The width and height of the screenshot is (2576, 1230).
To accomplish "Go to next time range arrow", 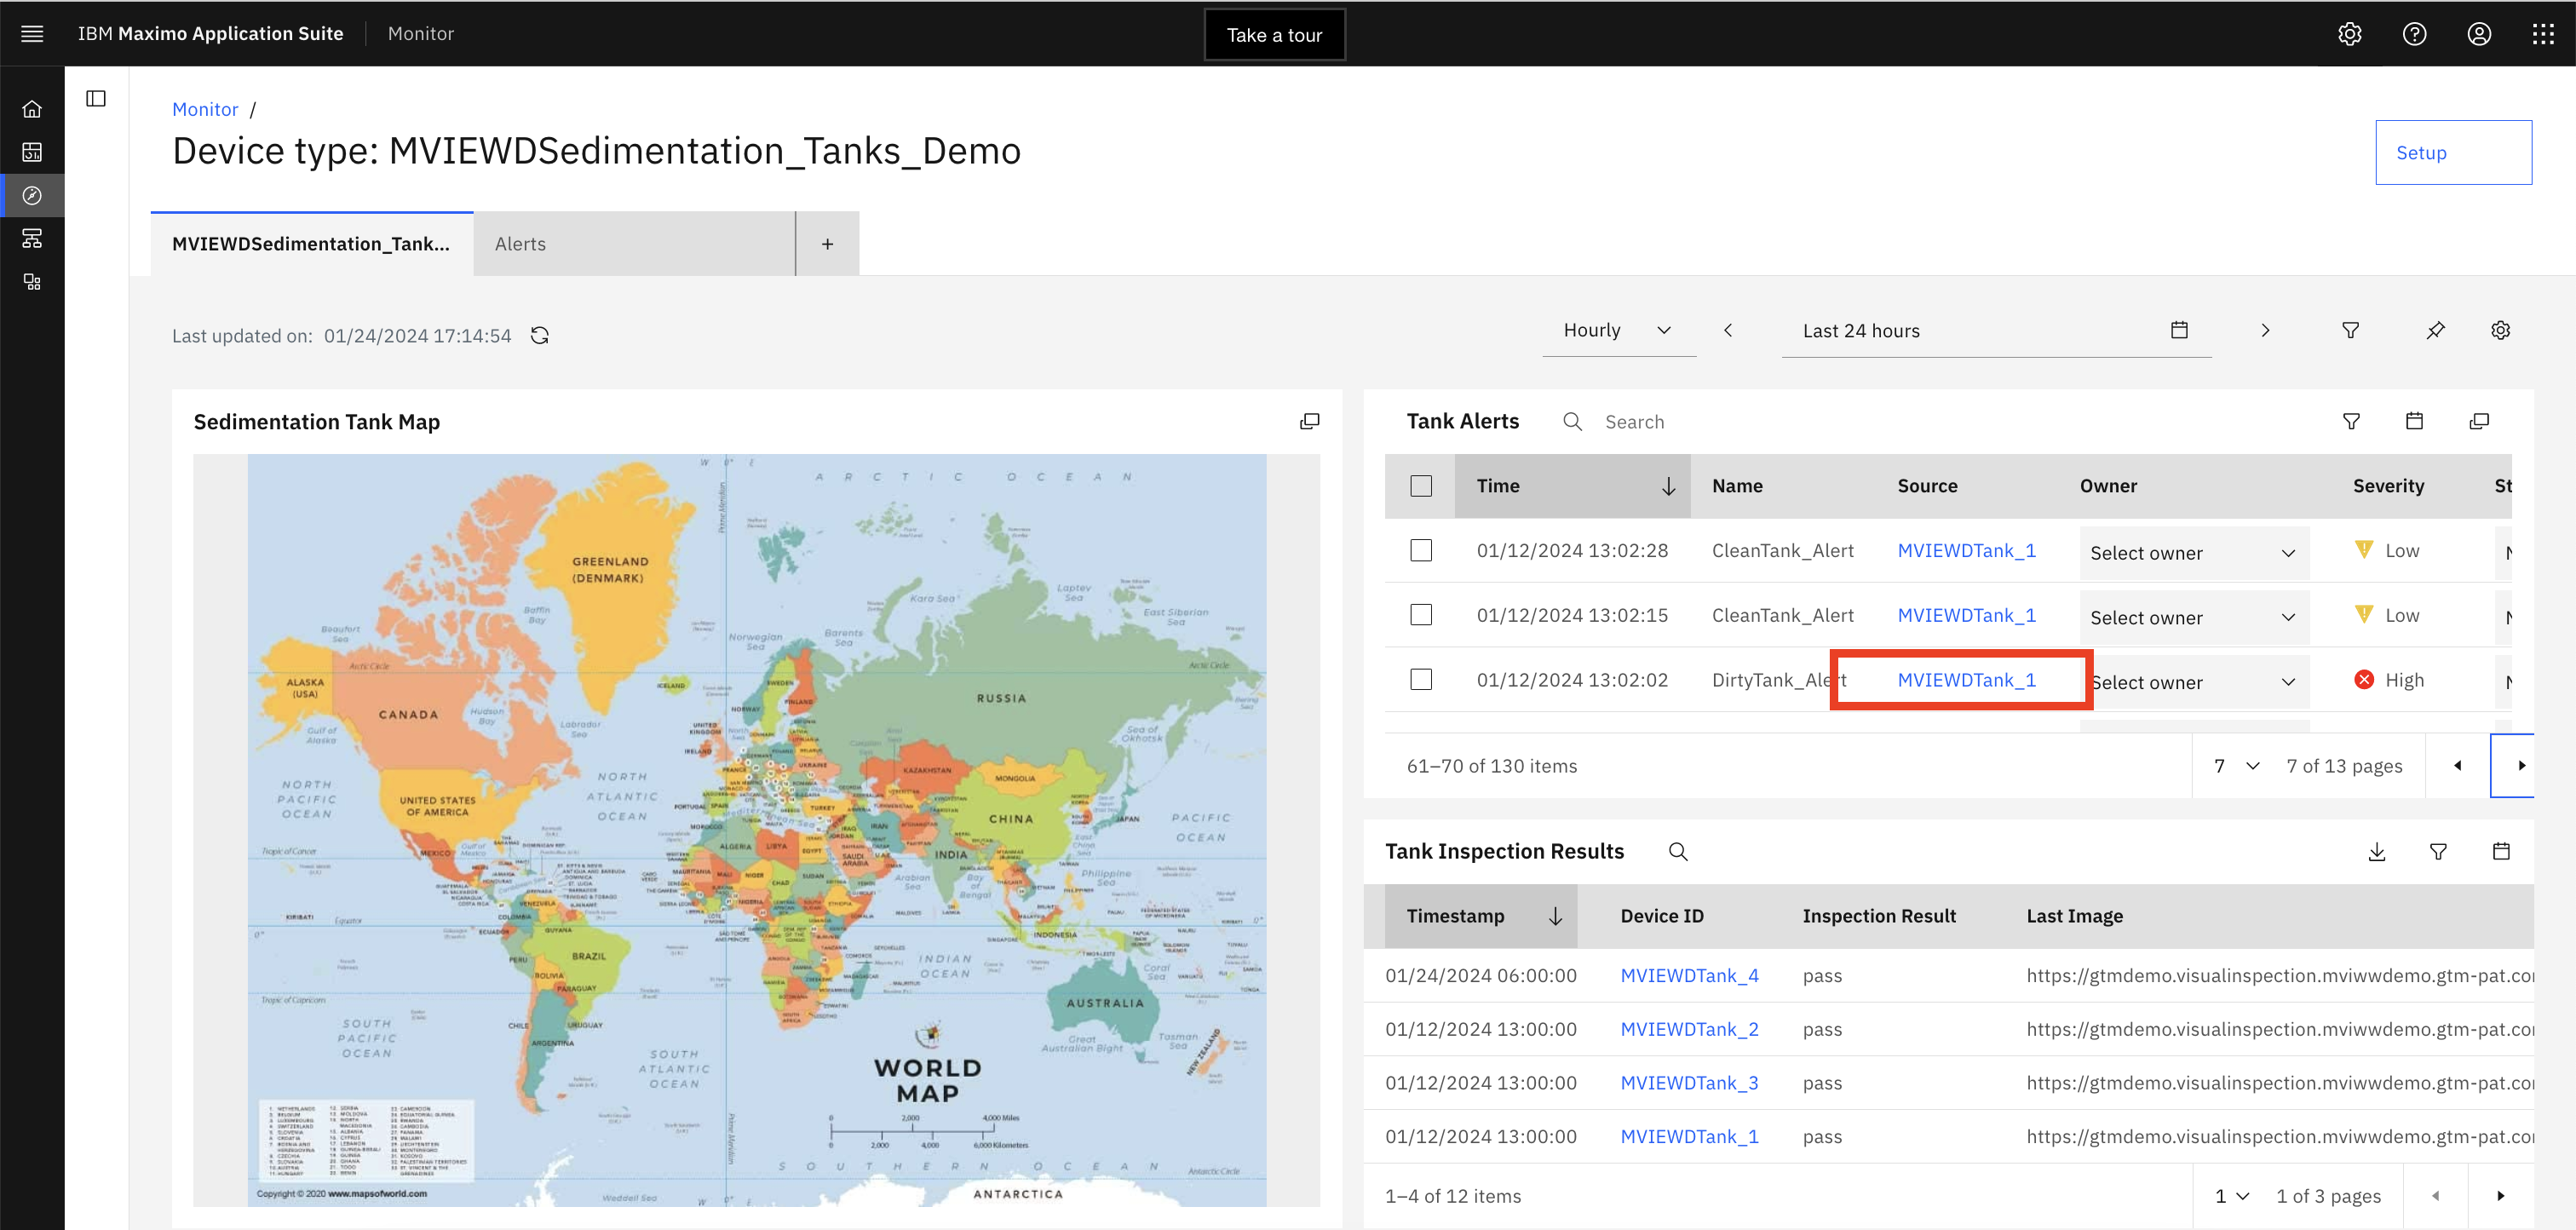I will pyautogui.click(x=2265, y=330).
